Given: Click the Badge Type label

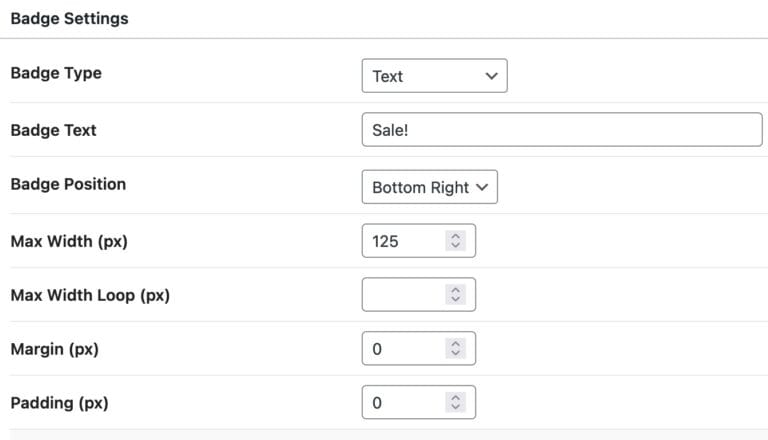Looking at the screenshot, I should (56, 73).
